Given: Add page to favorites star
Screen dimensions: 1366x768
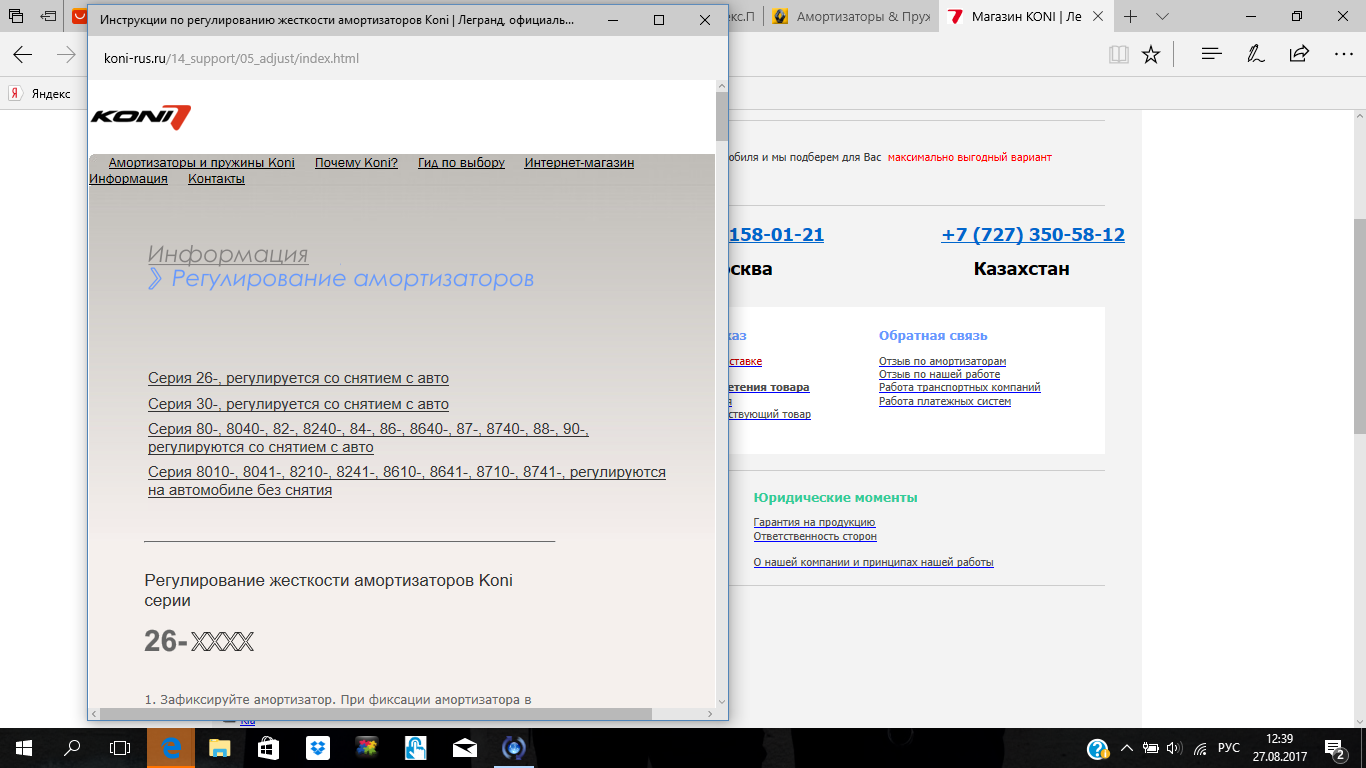Looking at the screenshot, I should click(x=1151, y=55).
